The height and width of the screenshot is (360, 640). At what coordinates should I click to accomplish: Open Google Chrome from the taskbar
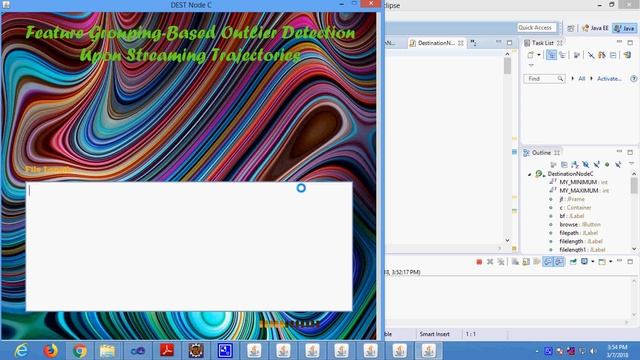click(80, 351)
